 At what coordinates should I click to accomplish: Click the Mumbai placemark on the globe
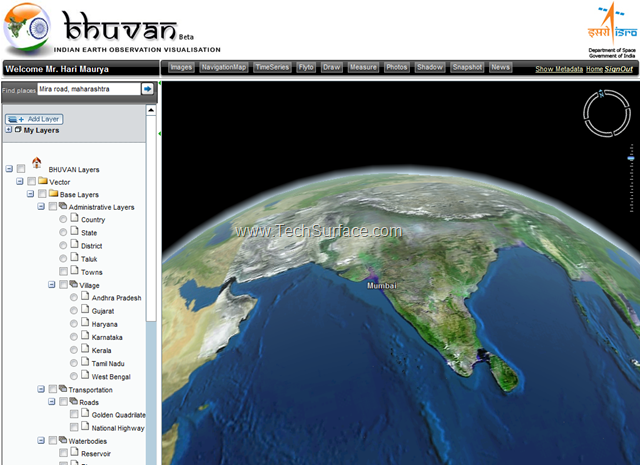pos(380,286)
